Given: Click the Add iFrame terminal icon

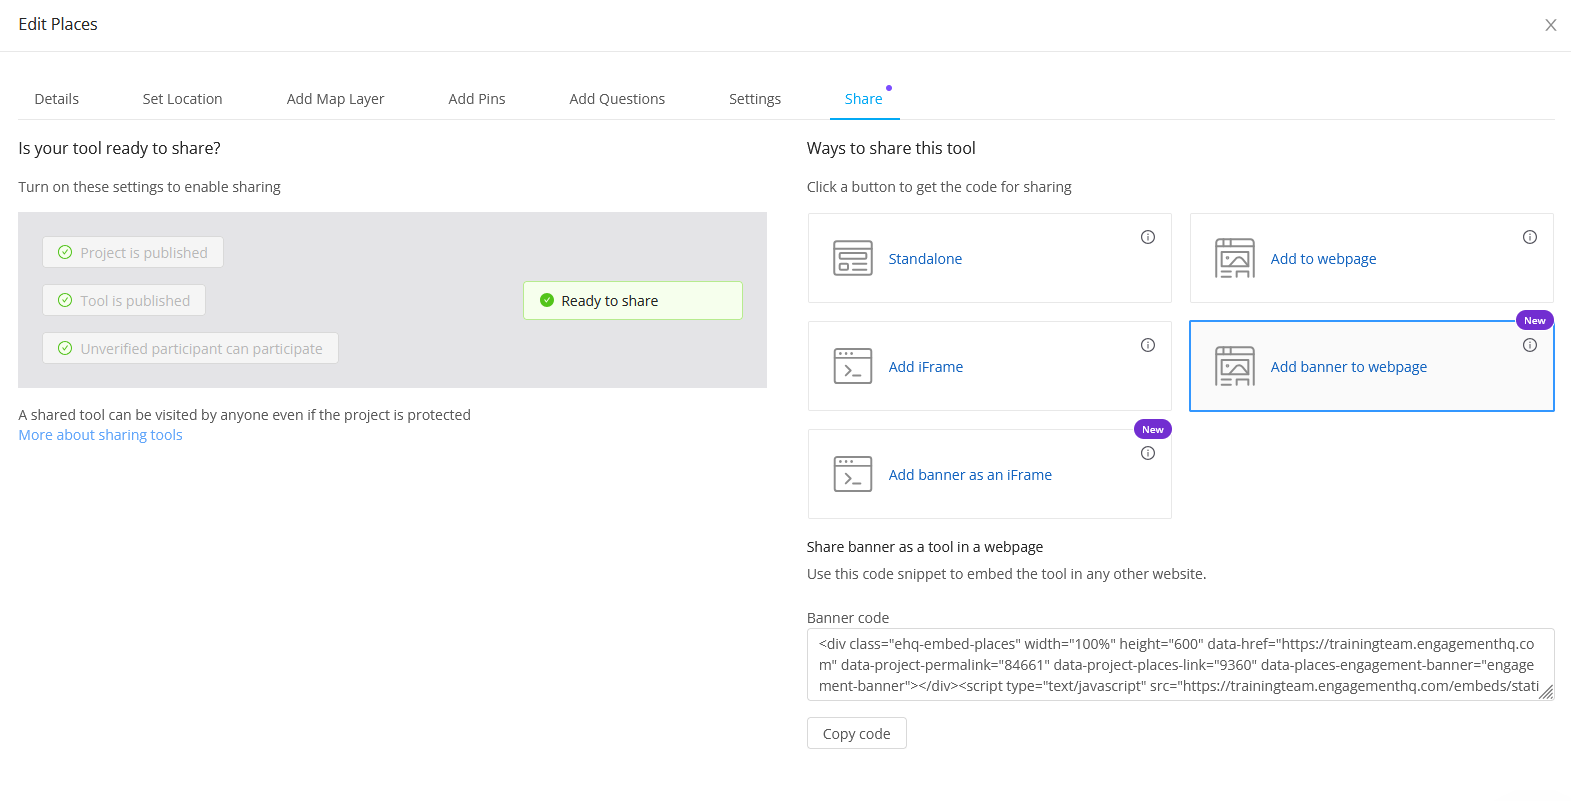Looking at the screenshot, I should click(852, 366).
